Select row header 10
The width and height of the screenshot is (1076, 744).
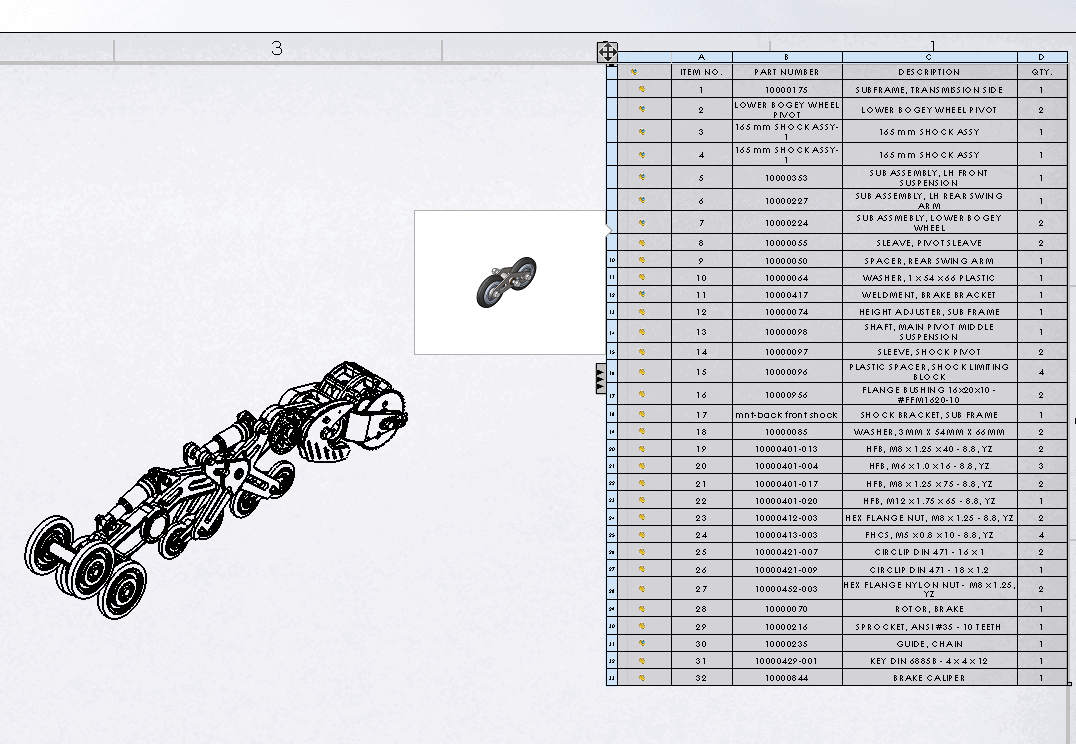[x=612, y=261]
